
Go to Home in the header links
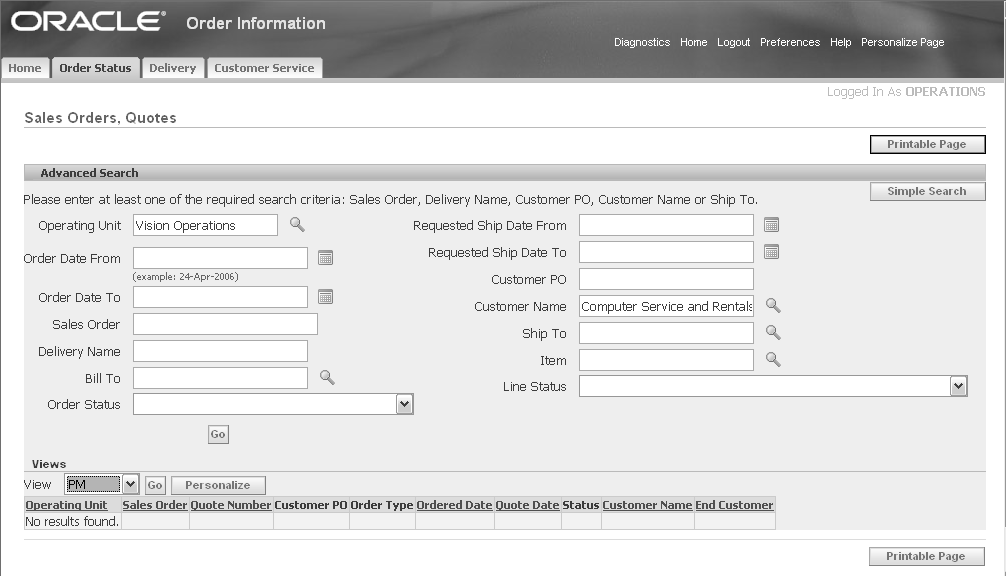point(694,42)
